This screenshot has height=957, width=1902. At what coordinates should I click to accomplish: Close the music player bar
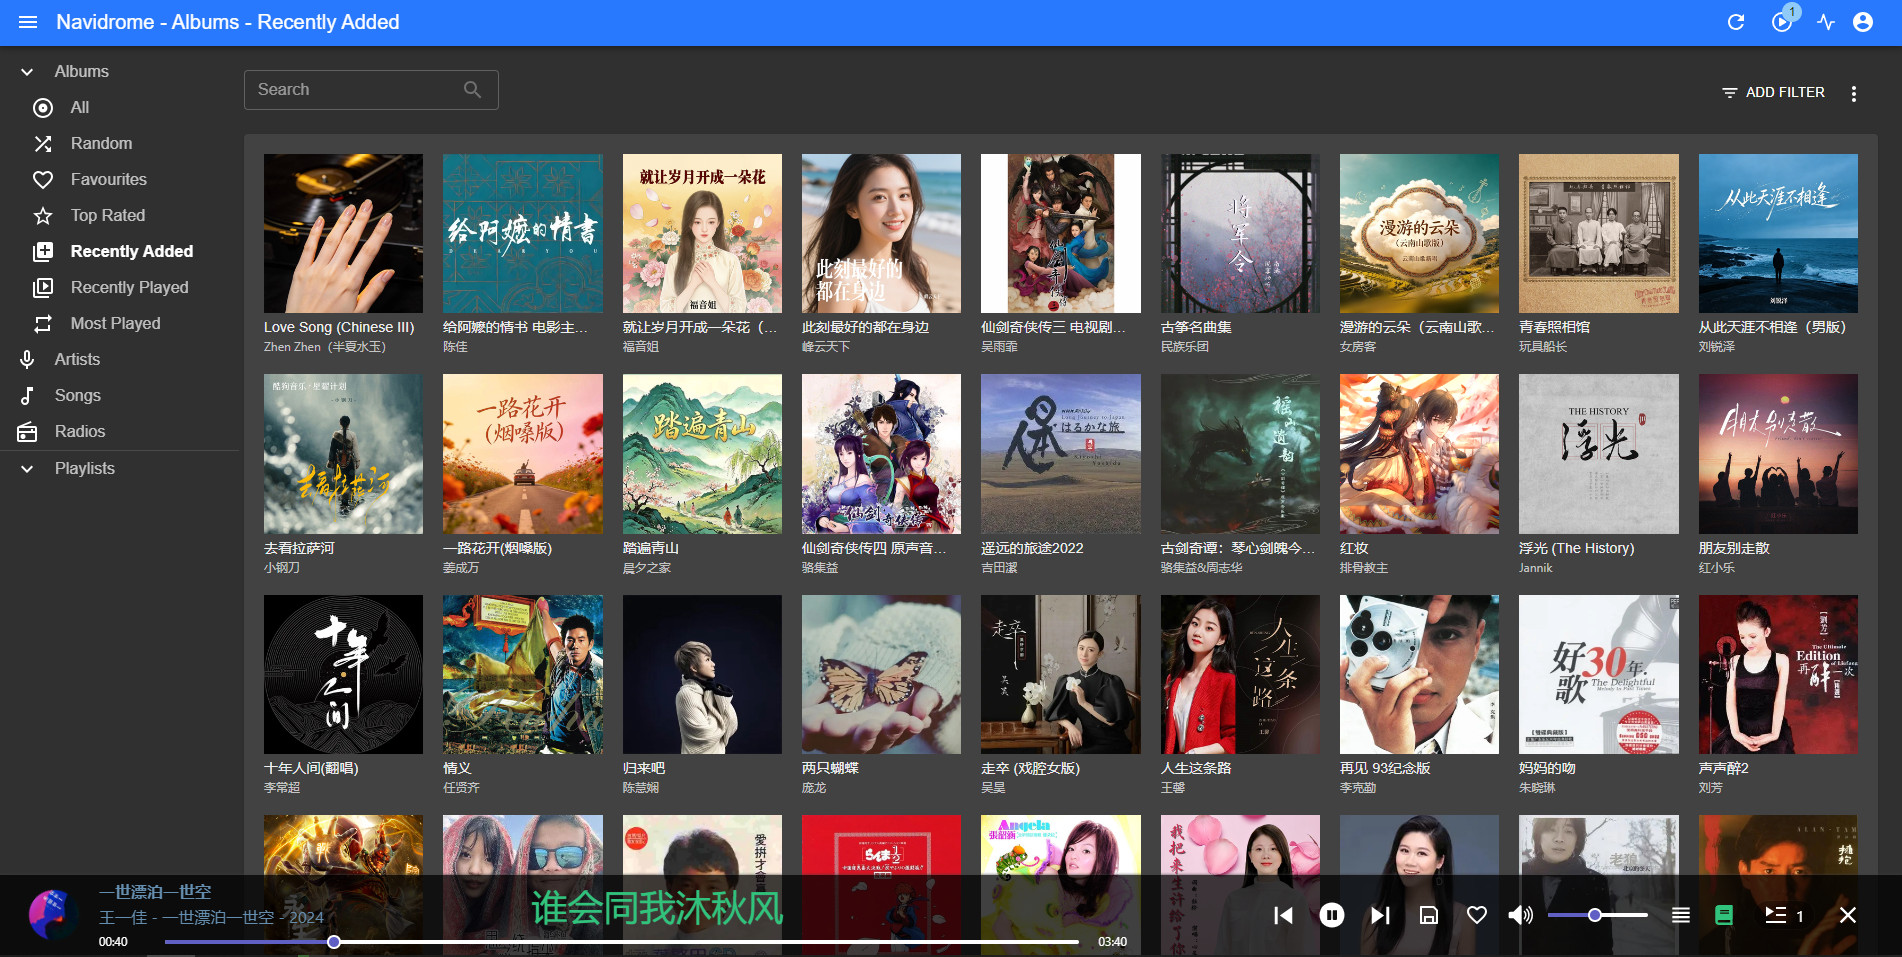pos(1848,915)
